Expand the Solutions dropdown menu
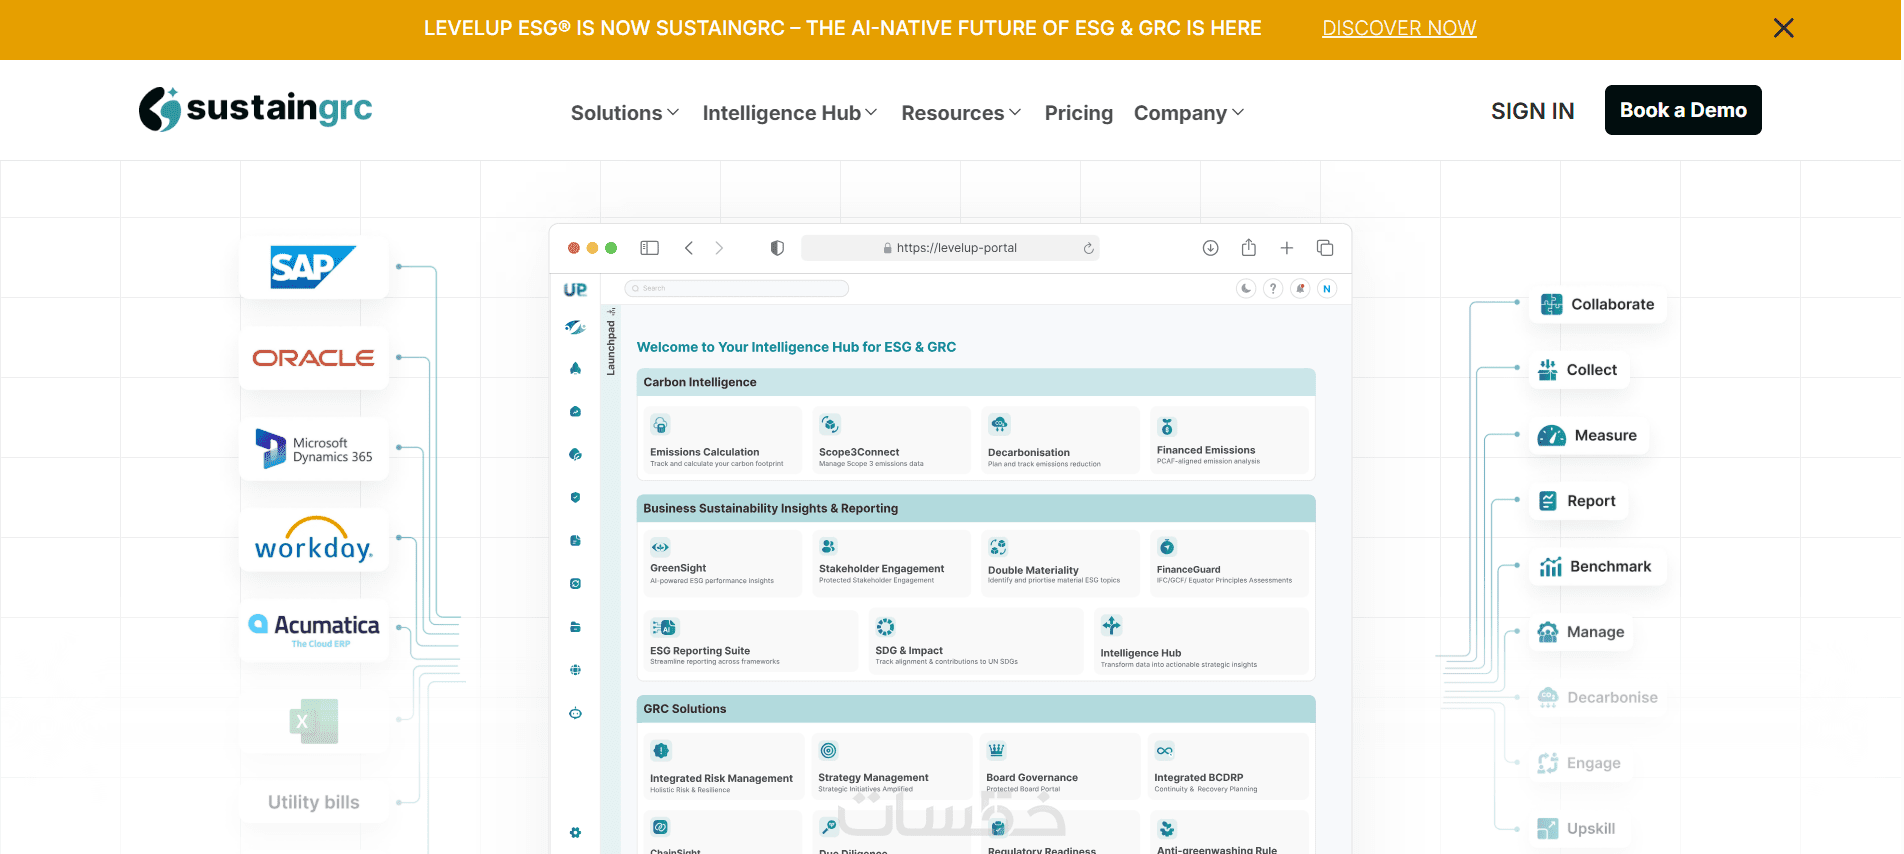Screen dimensions: 1904x854 625,113
